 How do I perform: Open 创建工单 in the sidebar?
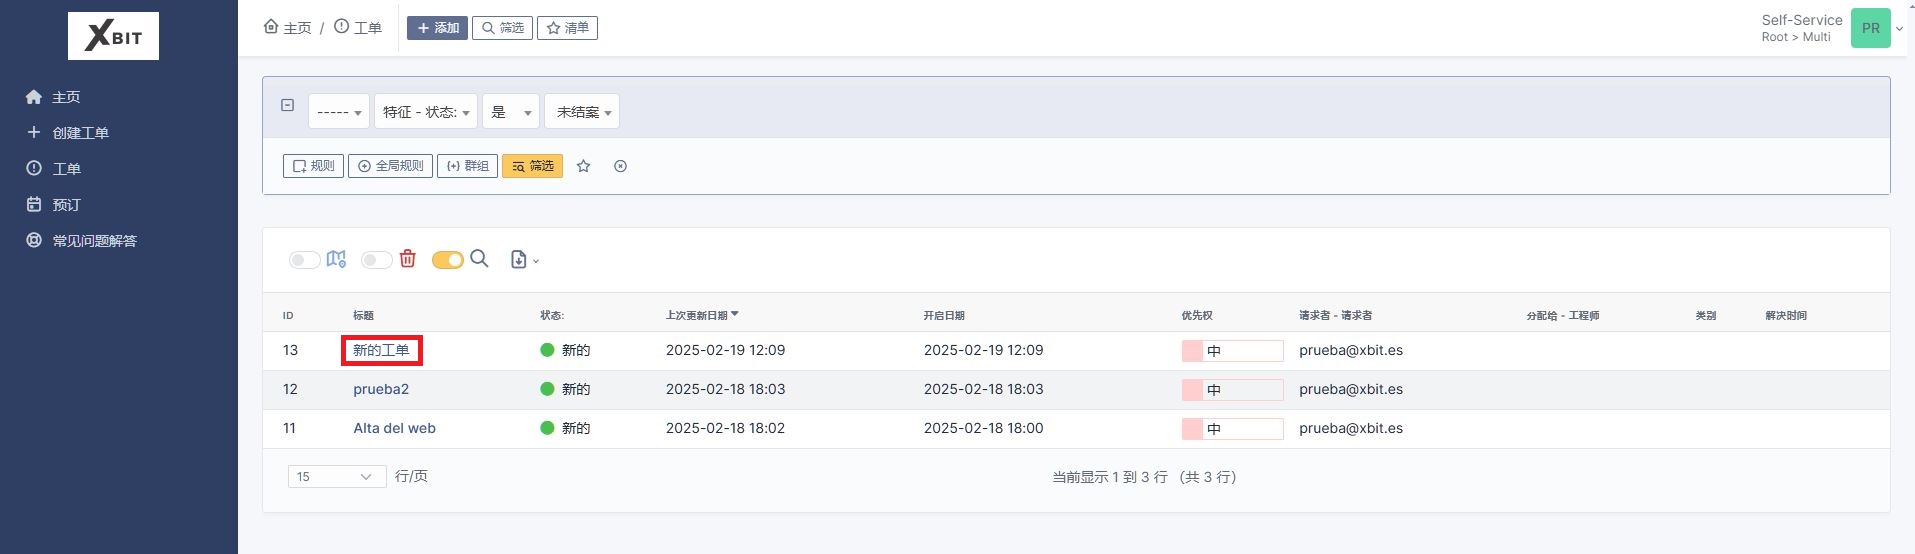point(67,133)
